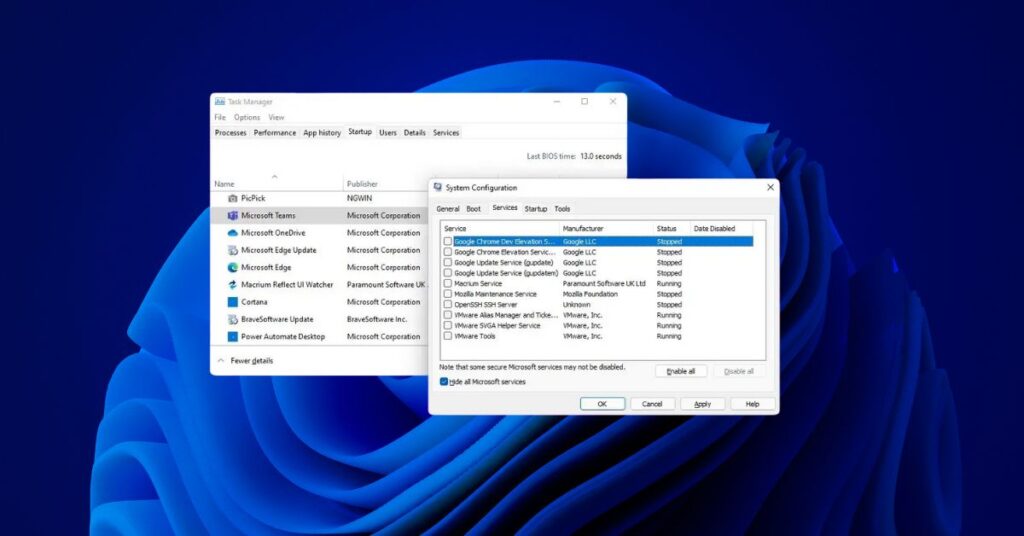
Task: Open the File menu in Task Manager
Action: (220, 118)
